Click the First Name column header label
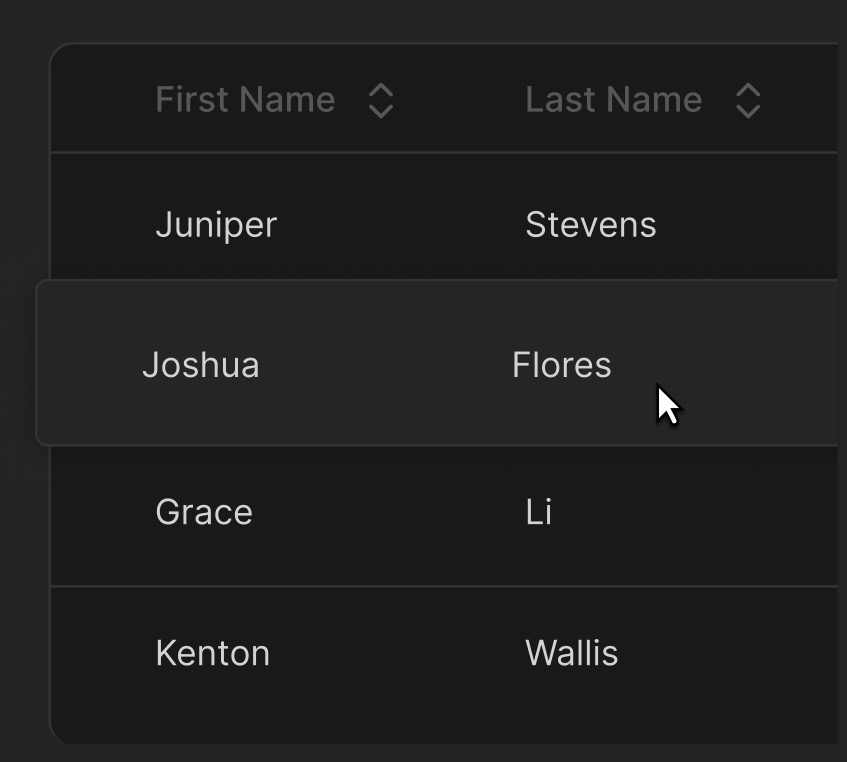This screenshot has width=847, height=762. (245, 100)
